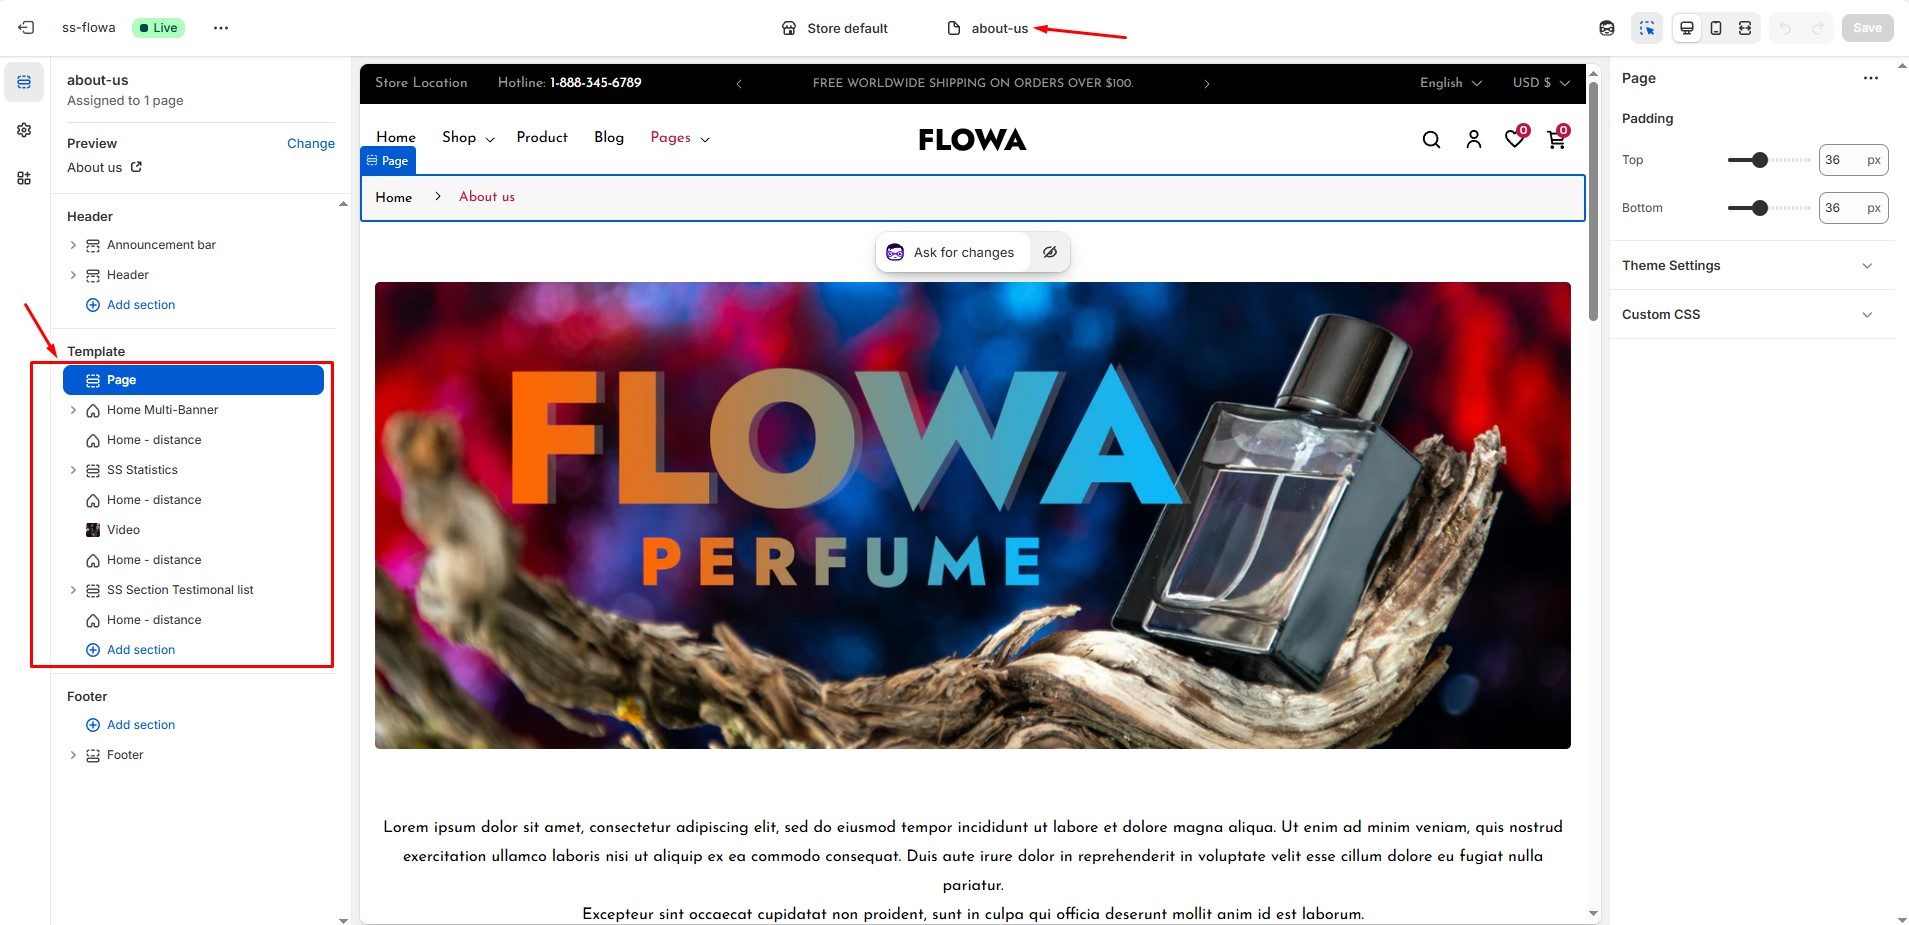The height and width of the screenshot is (925, 1909).
Task: Switch to mobile preview icon
Action: 1716,28
